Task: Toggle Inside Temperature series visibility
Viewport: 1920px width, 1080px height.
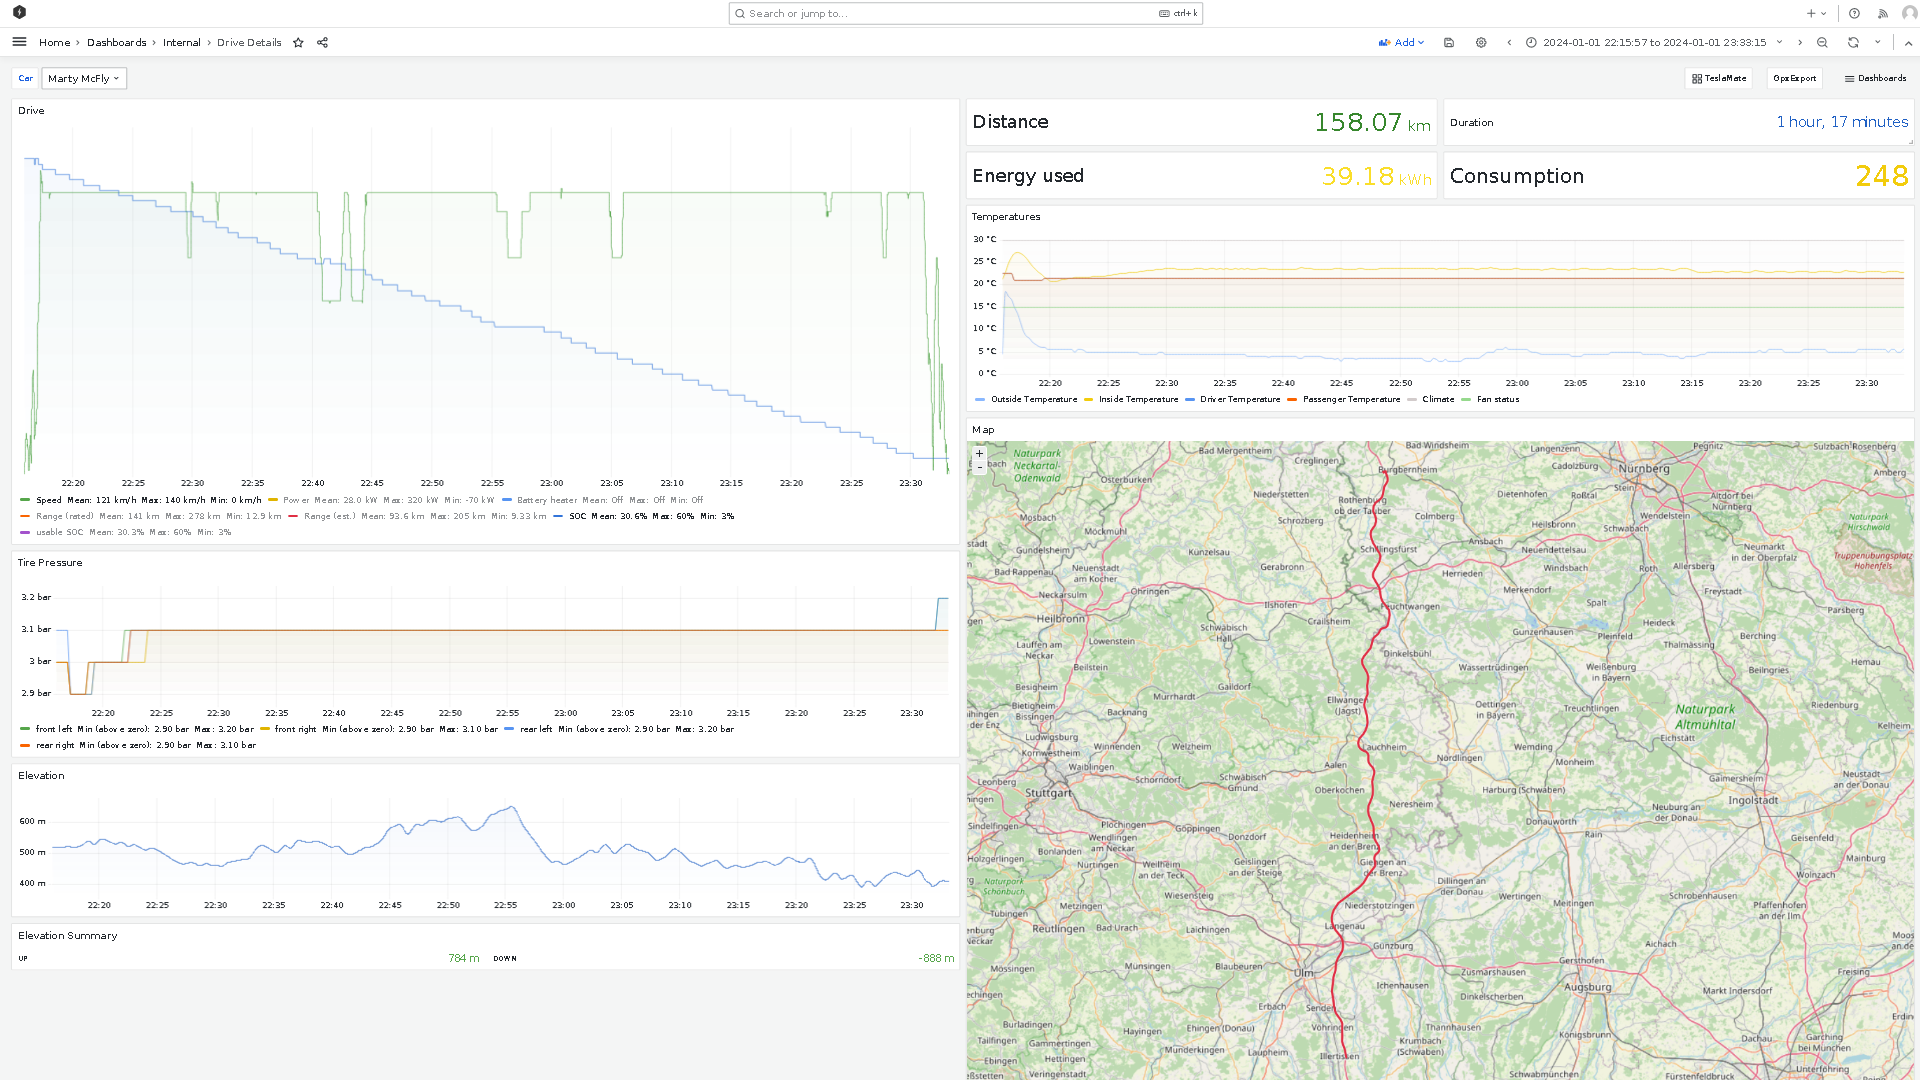Action: 1138,399
